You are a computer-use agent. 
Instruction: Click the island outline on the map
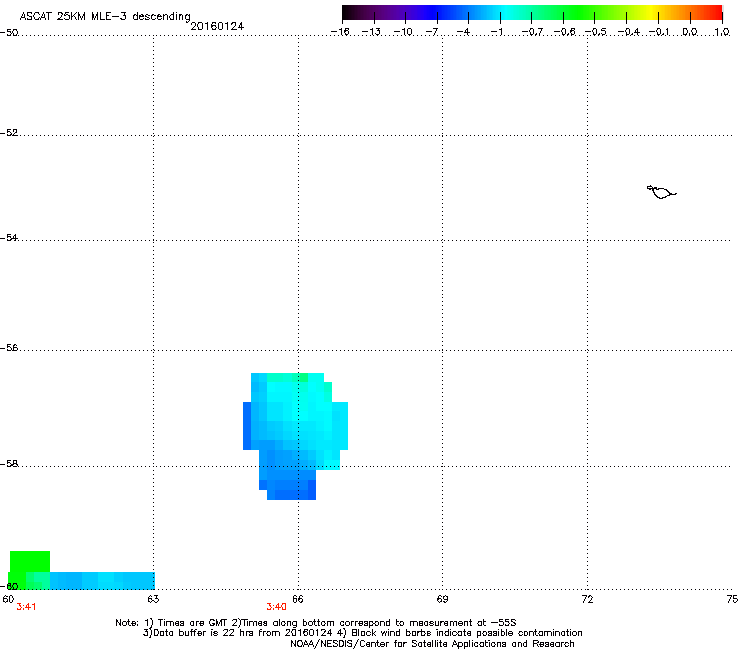[x=662, y=192]
